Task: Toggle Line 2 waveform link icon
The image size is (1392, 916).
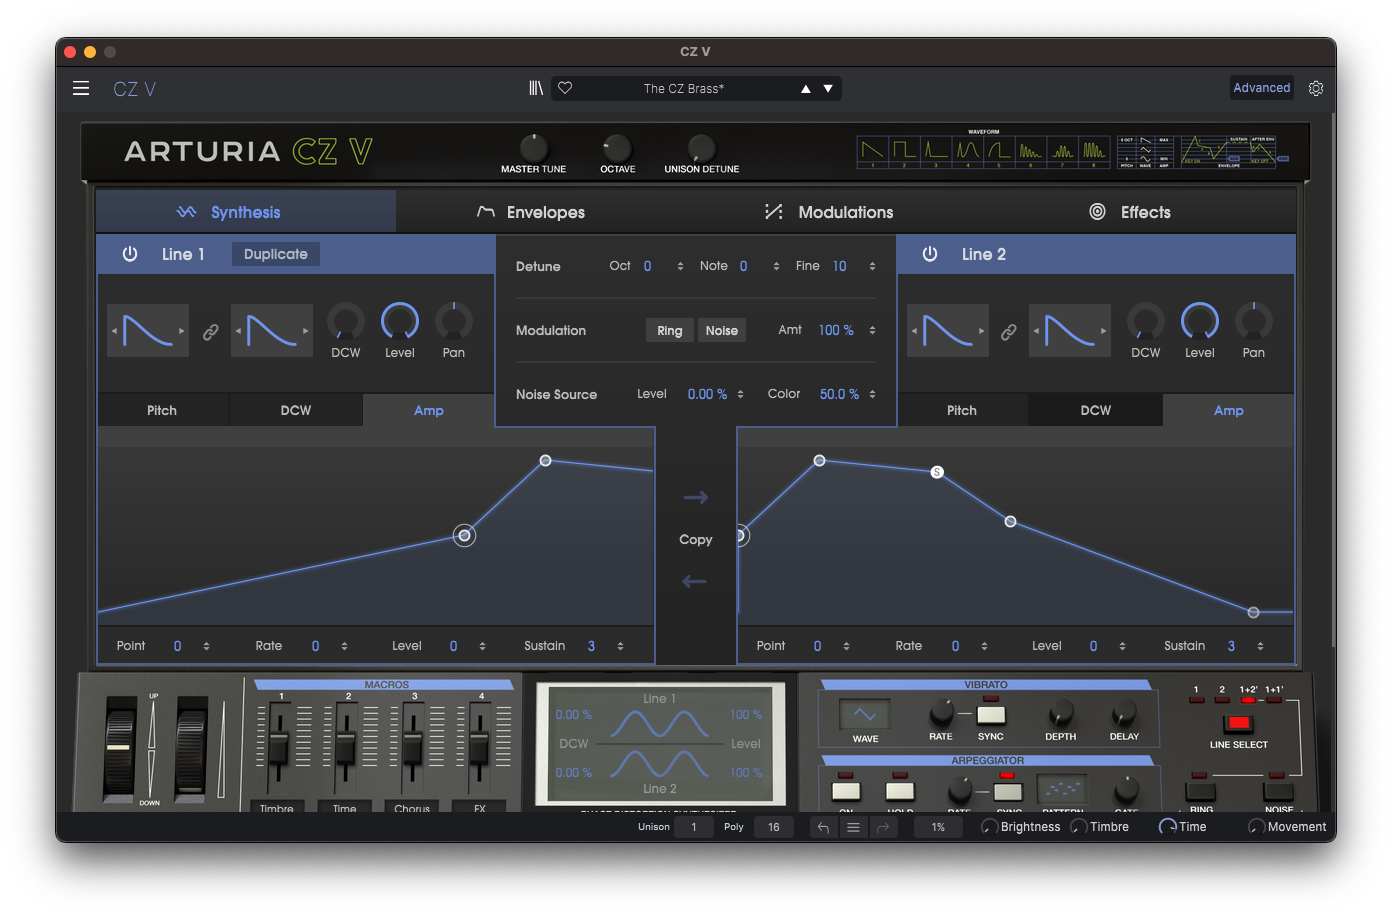Action: (x=1009, y=332)
